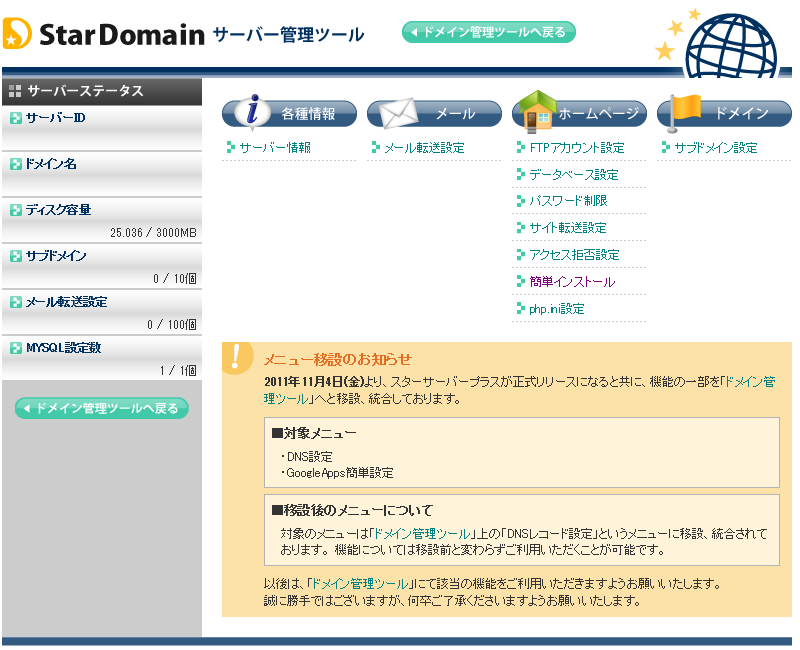
Task: Click the green plus icon beside サーバーID
Action: tap(16, 118)
